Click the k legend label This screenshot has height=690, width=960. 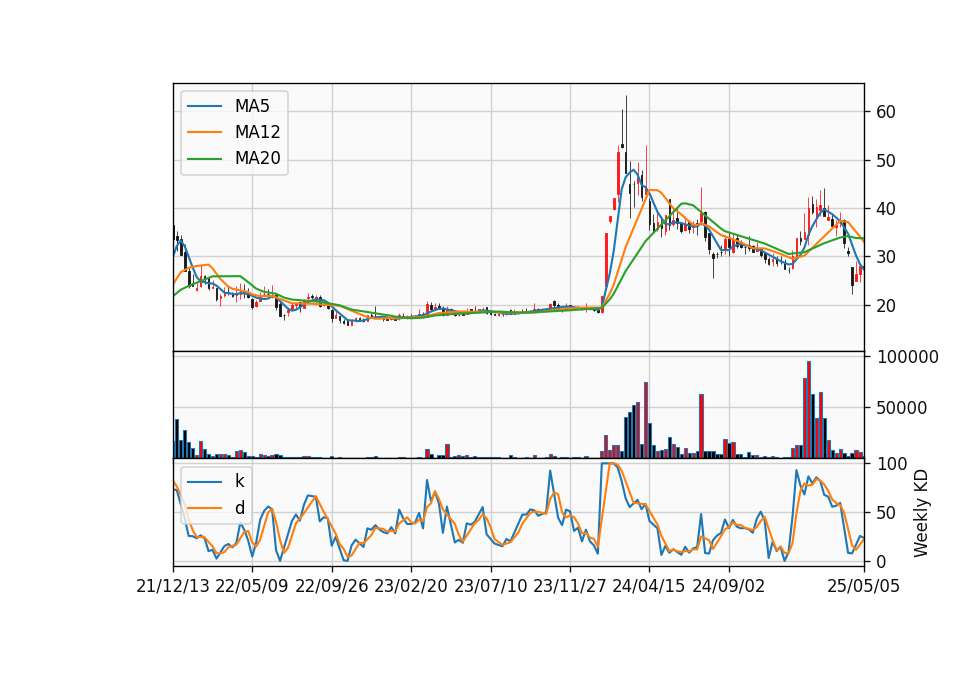[239, 481]
